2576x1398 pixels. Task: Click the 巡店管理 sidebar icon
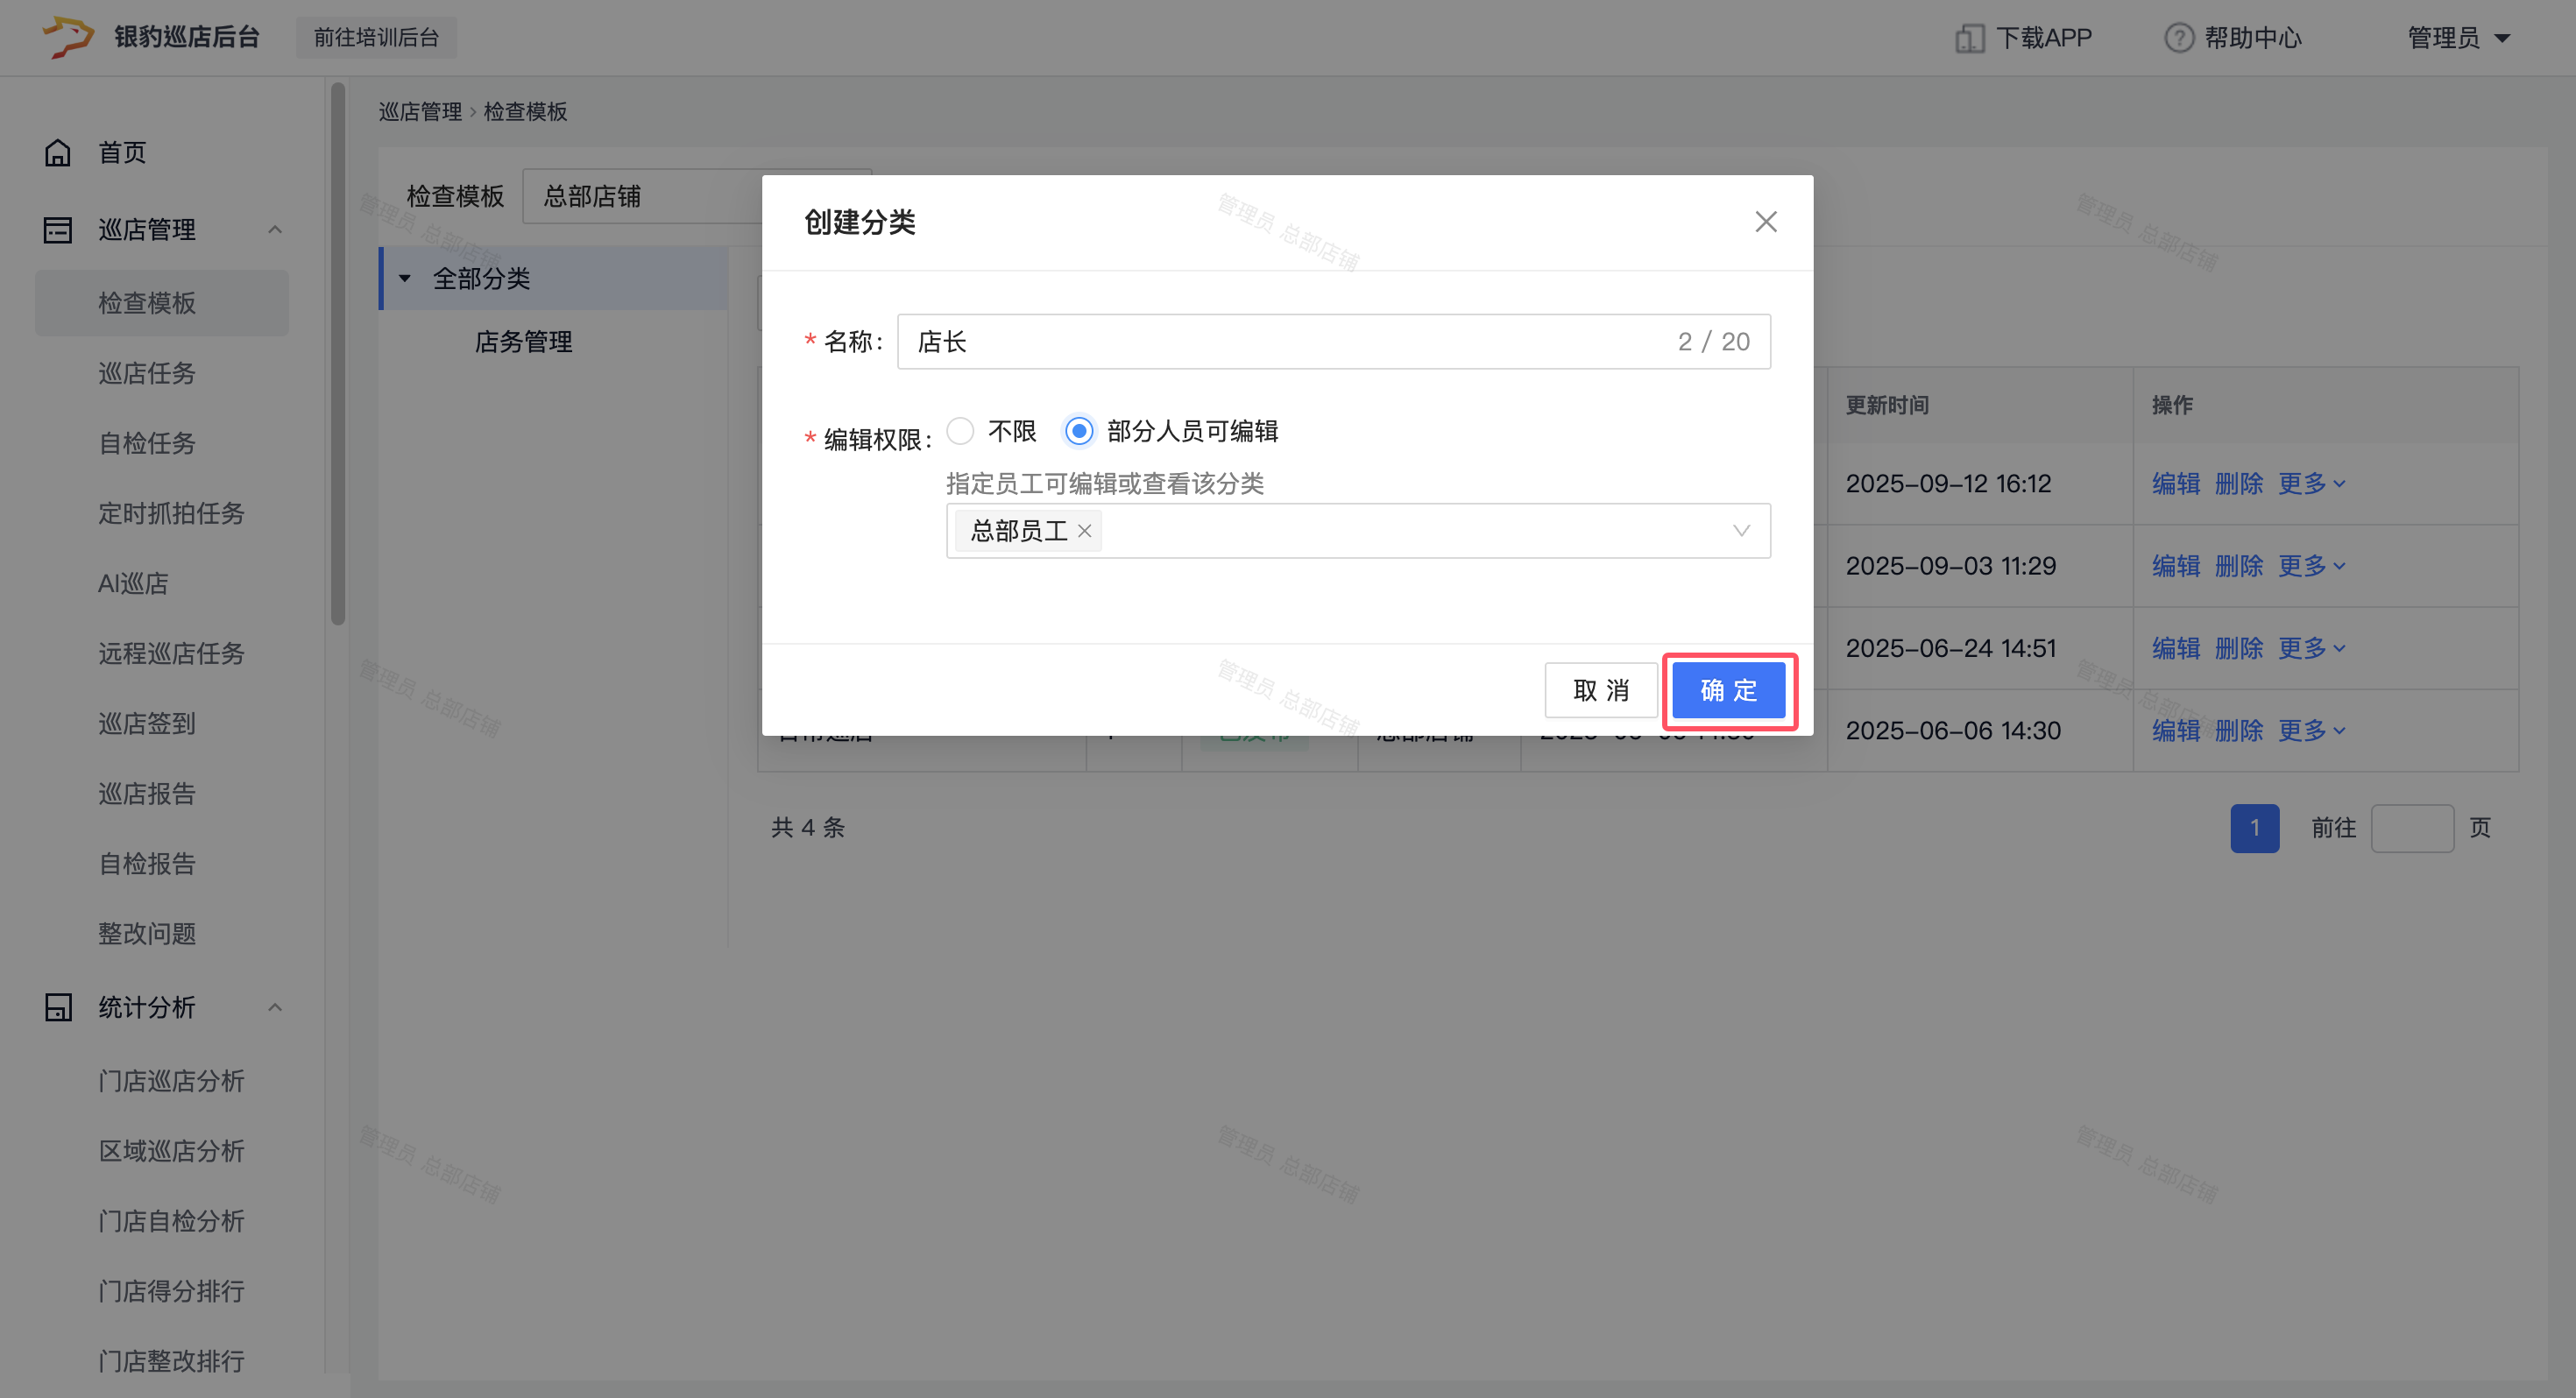click(x=57, y=230)
